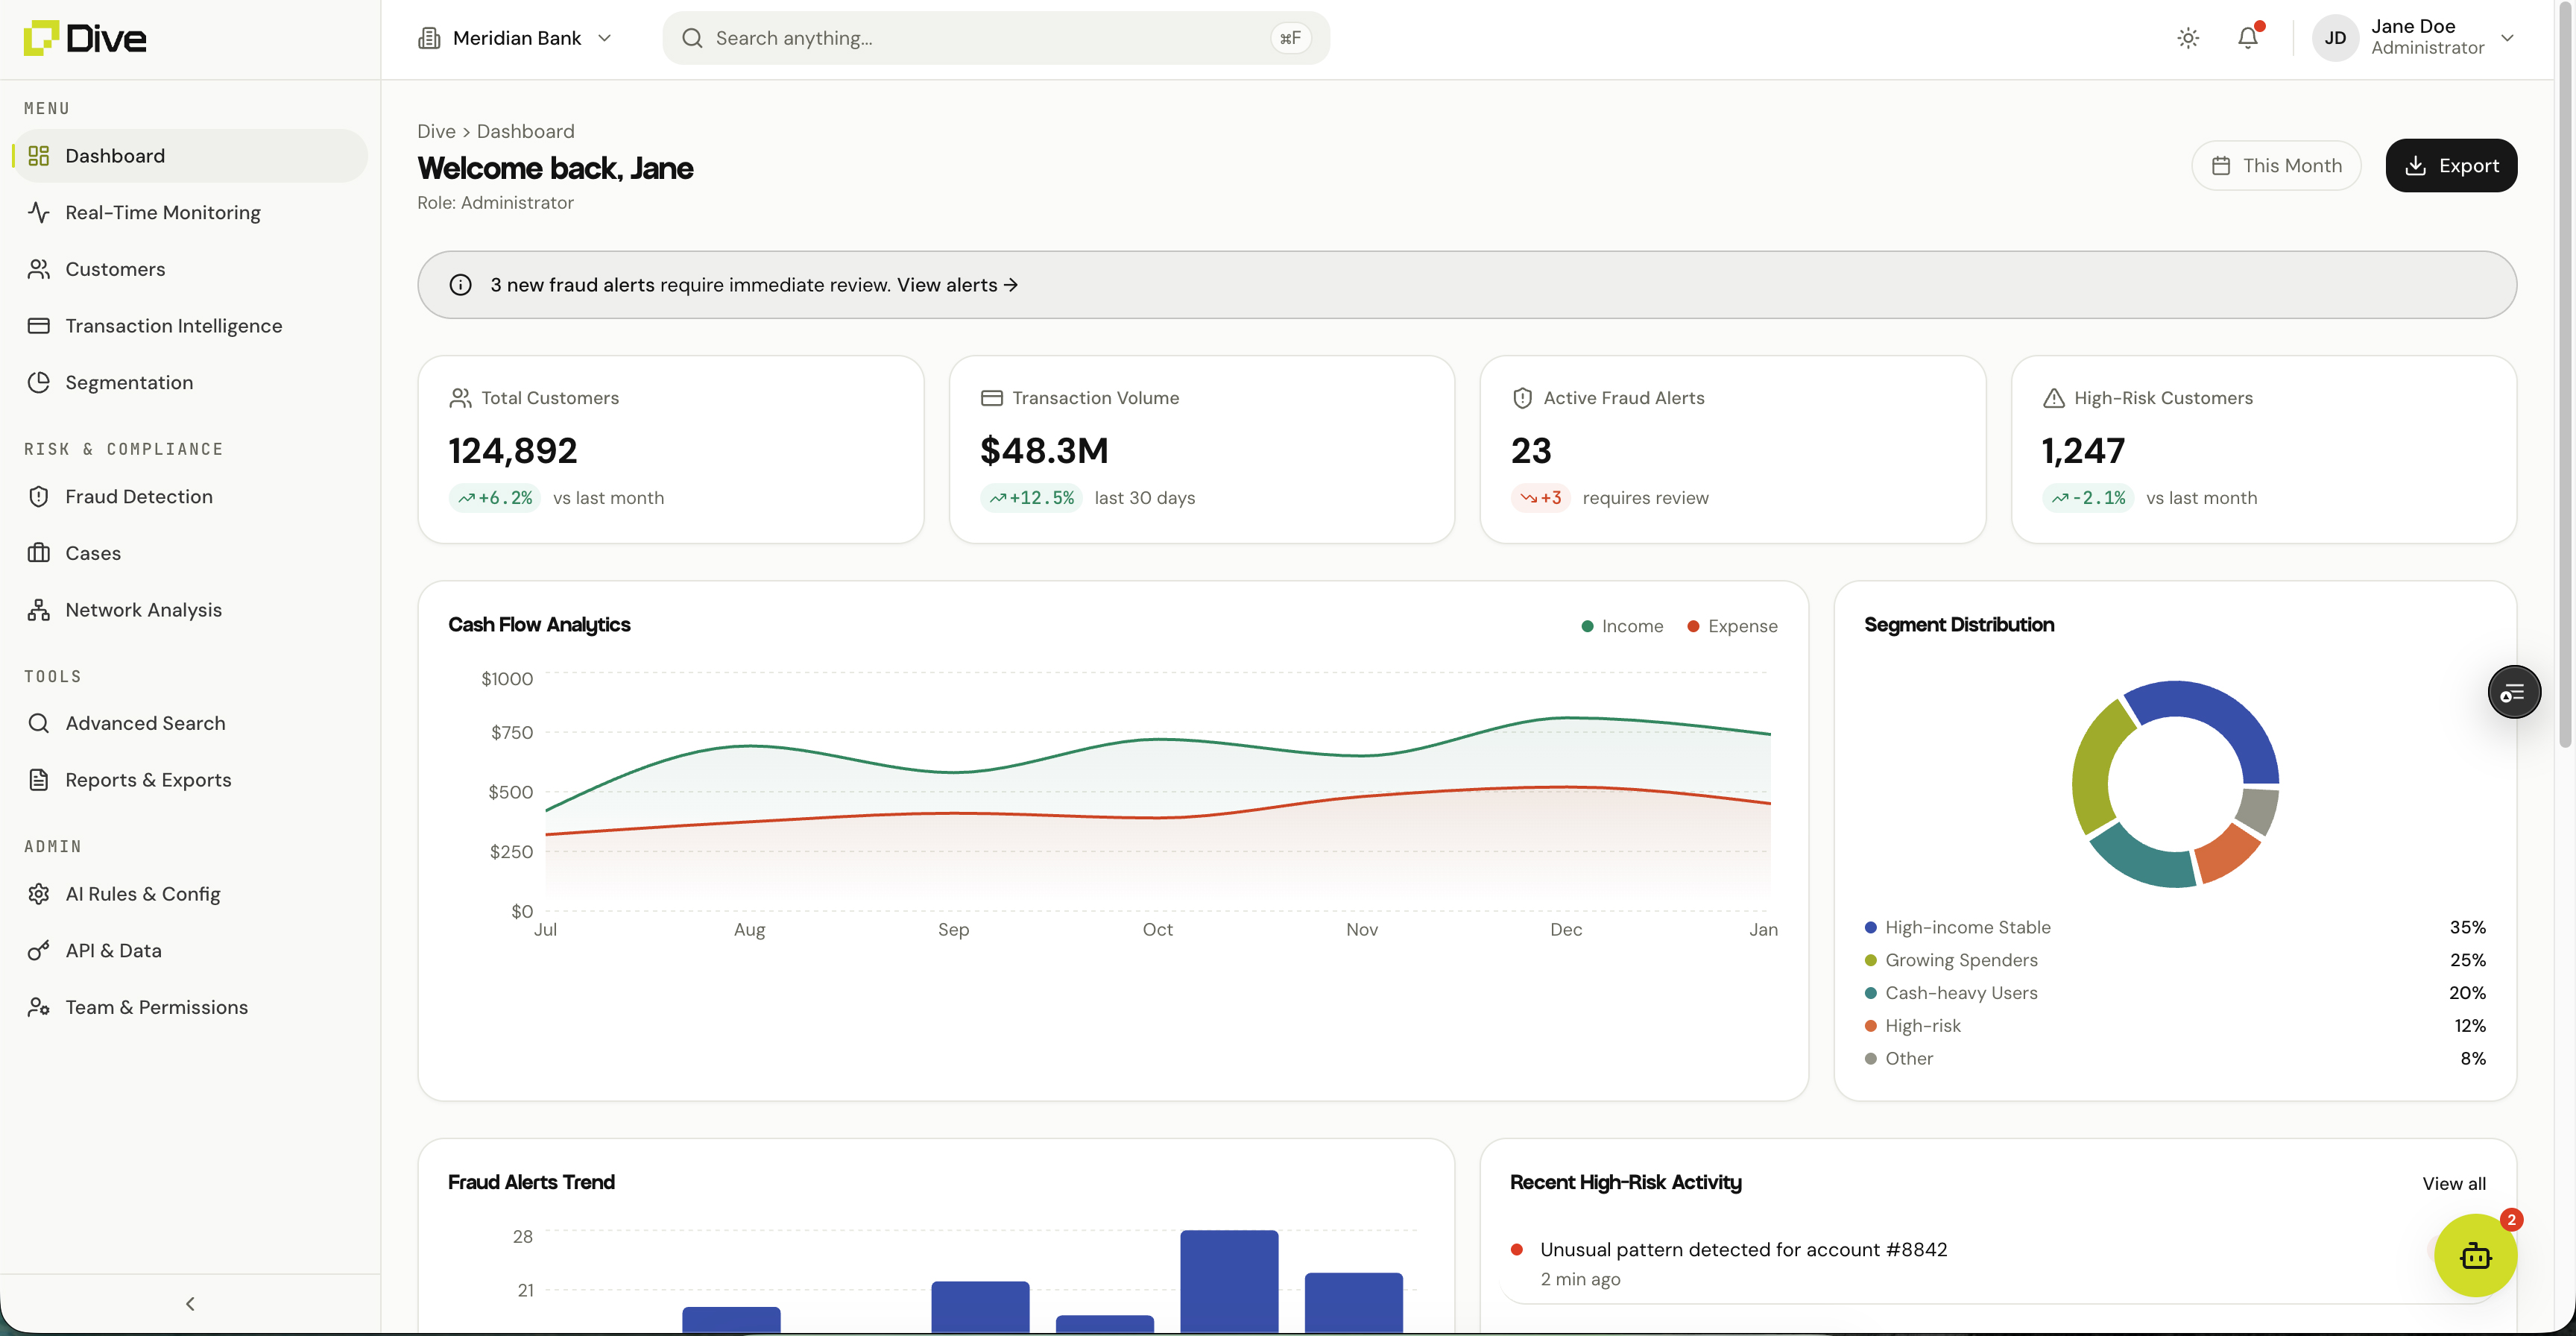Toggle light/dark theme with sun icon
The height and width of the screenshot is (1336, 2576).
(2188, 38)
